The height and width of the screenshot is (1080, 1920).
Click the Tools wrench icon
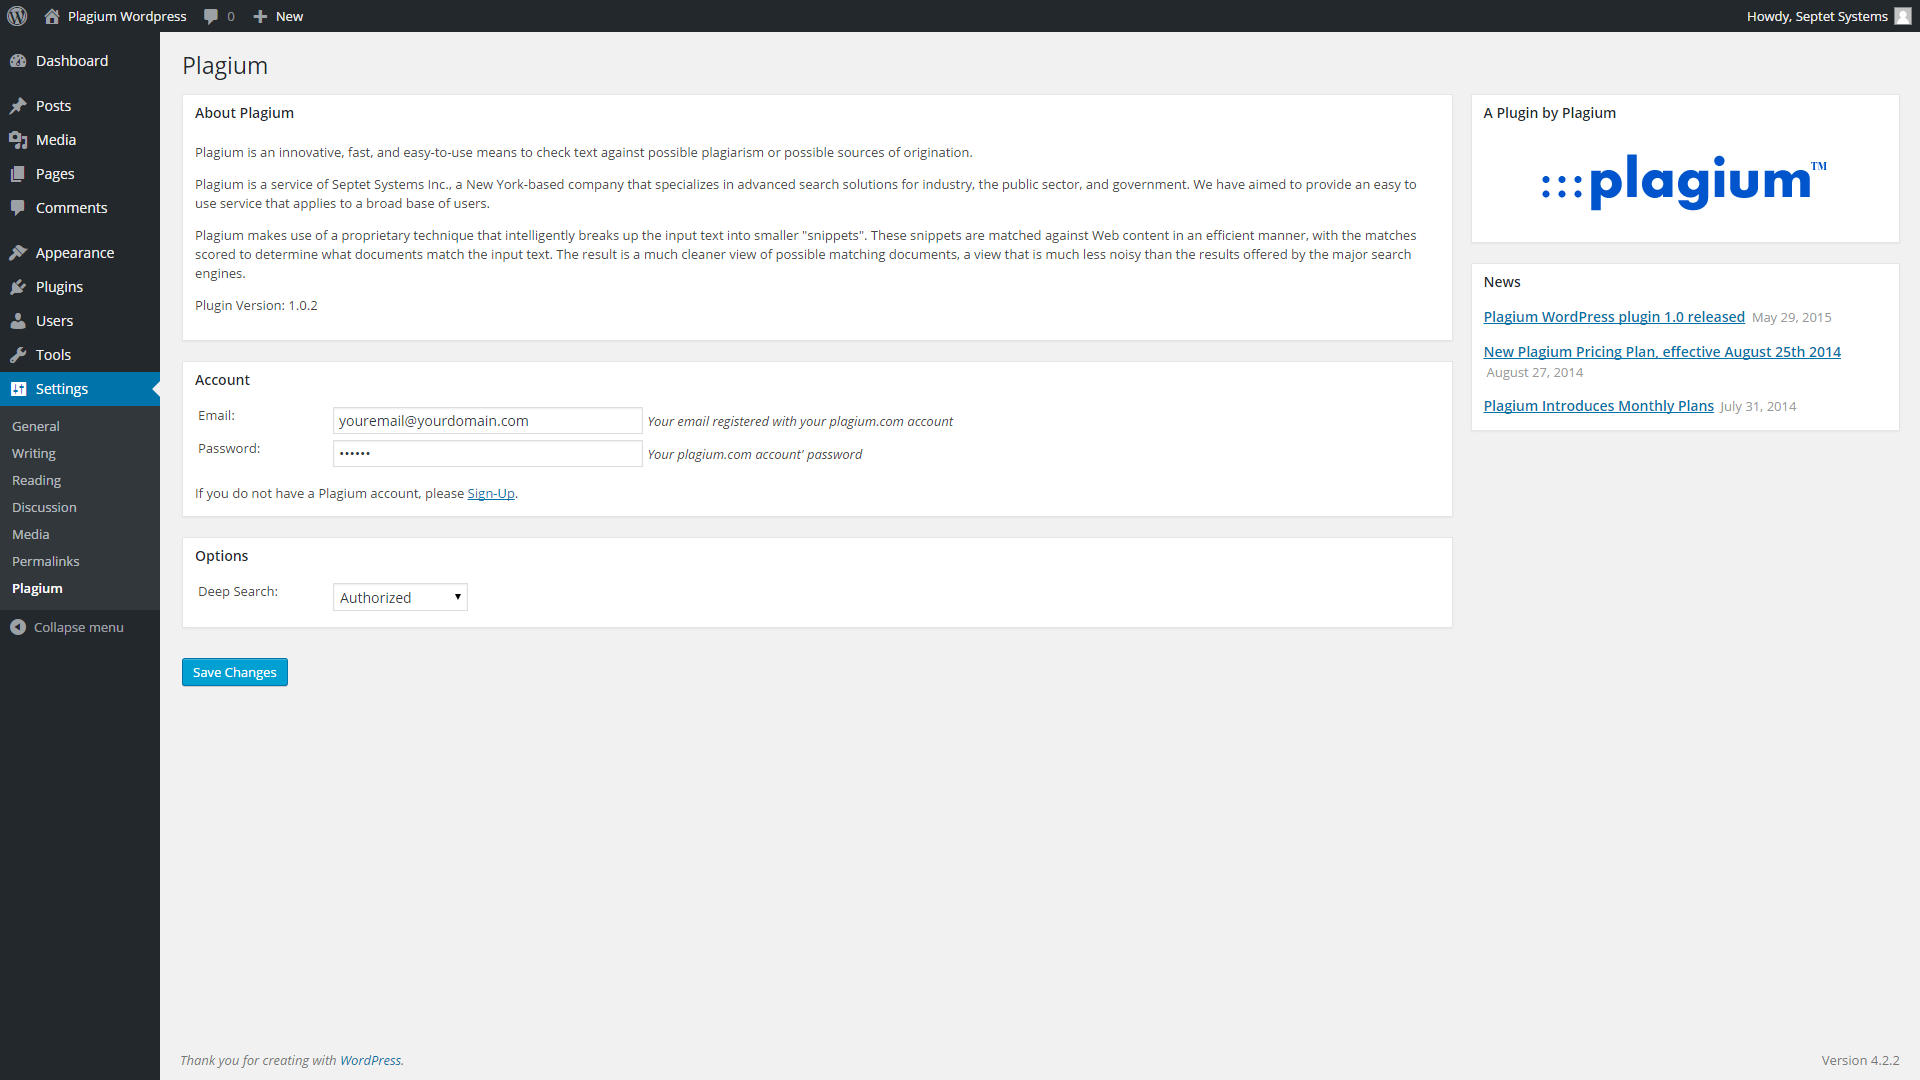tap(18, 355)
